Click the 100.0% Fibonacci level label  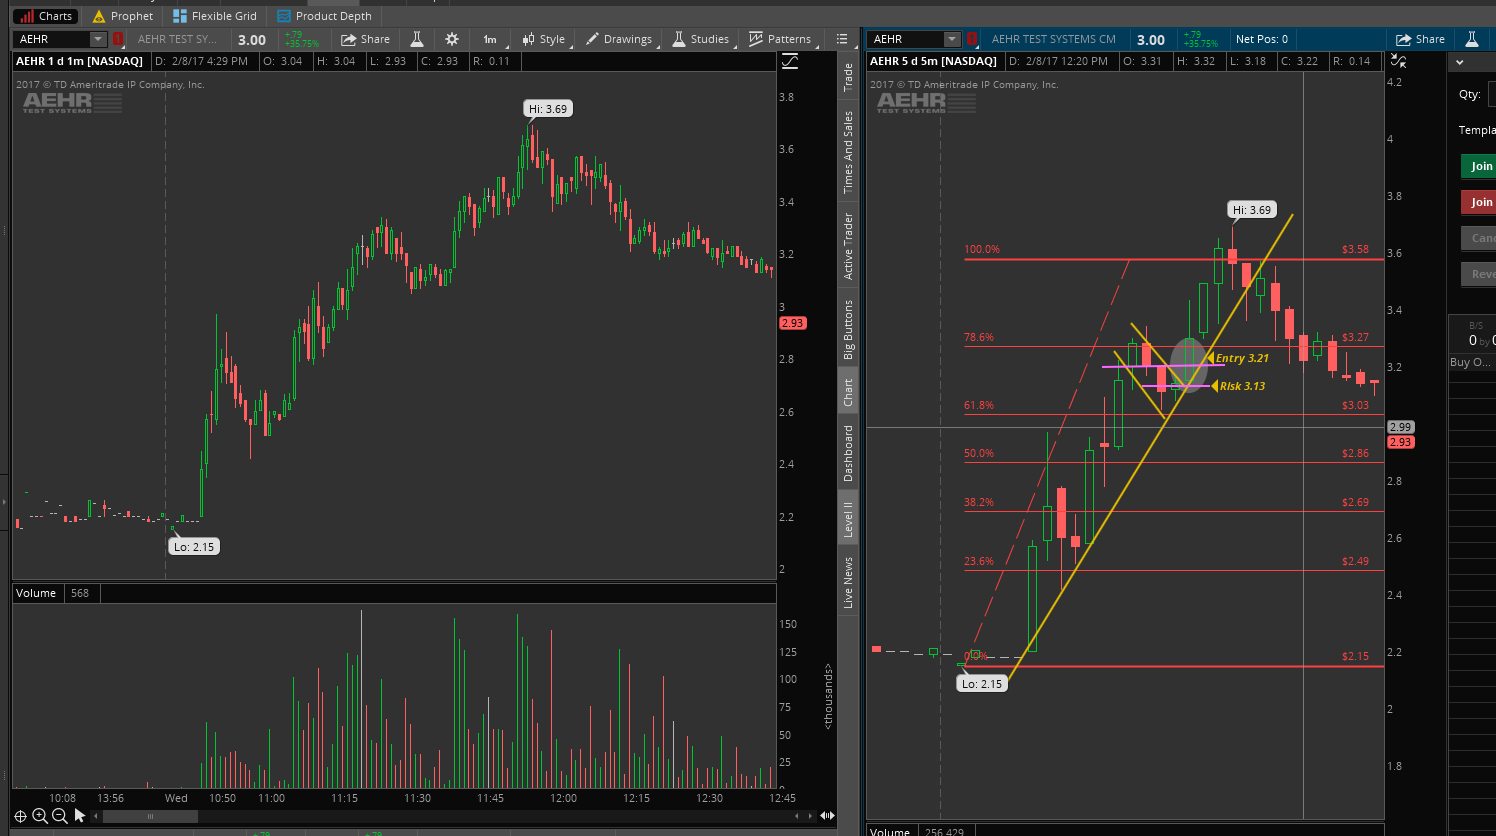pyautogui.click(x=982, y=249)
